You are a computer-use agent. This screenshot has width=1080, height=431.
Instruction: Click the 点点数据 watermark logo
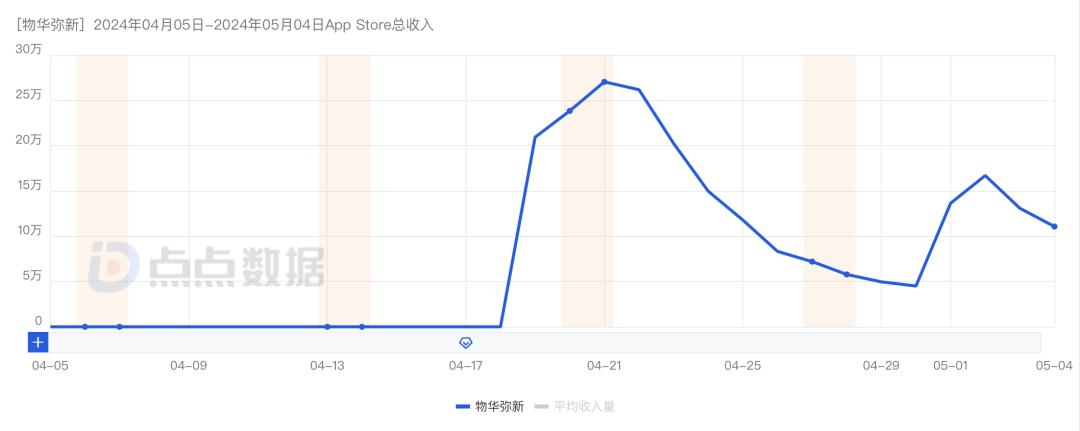pos(205,266)
